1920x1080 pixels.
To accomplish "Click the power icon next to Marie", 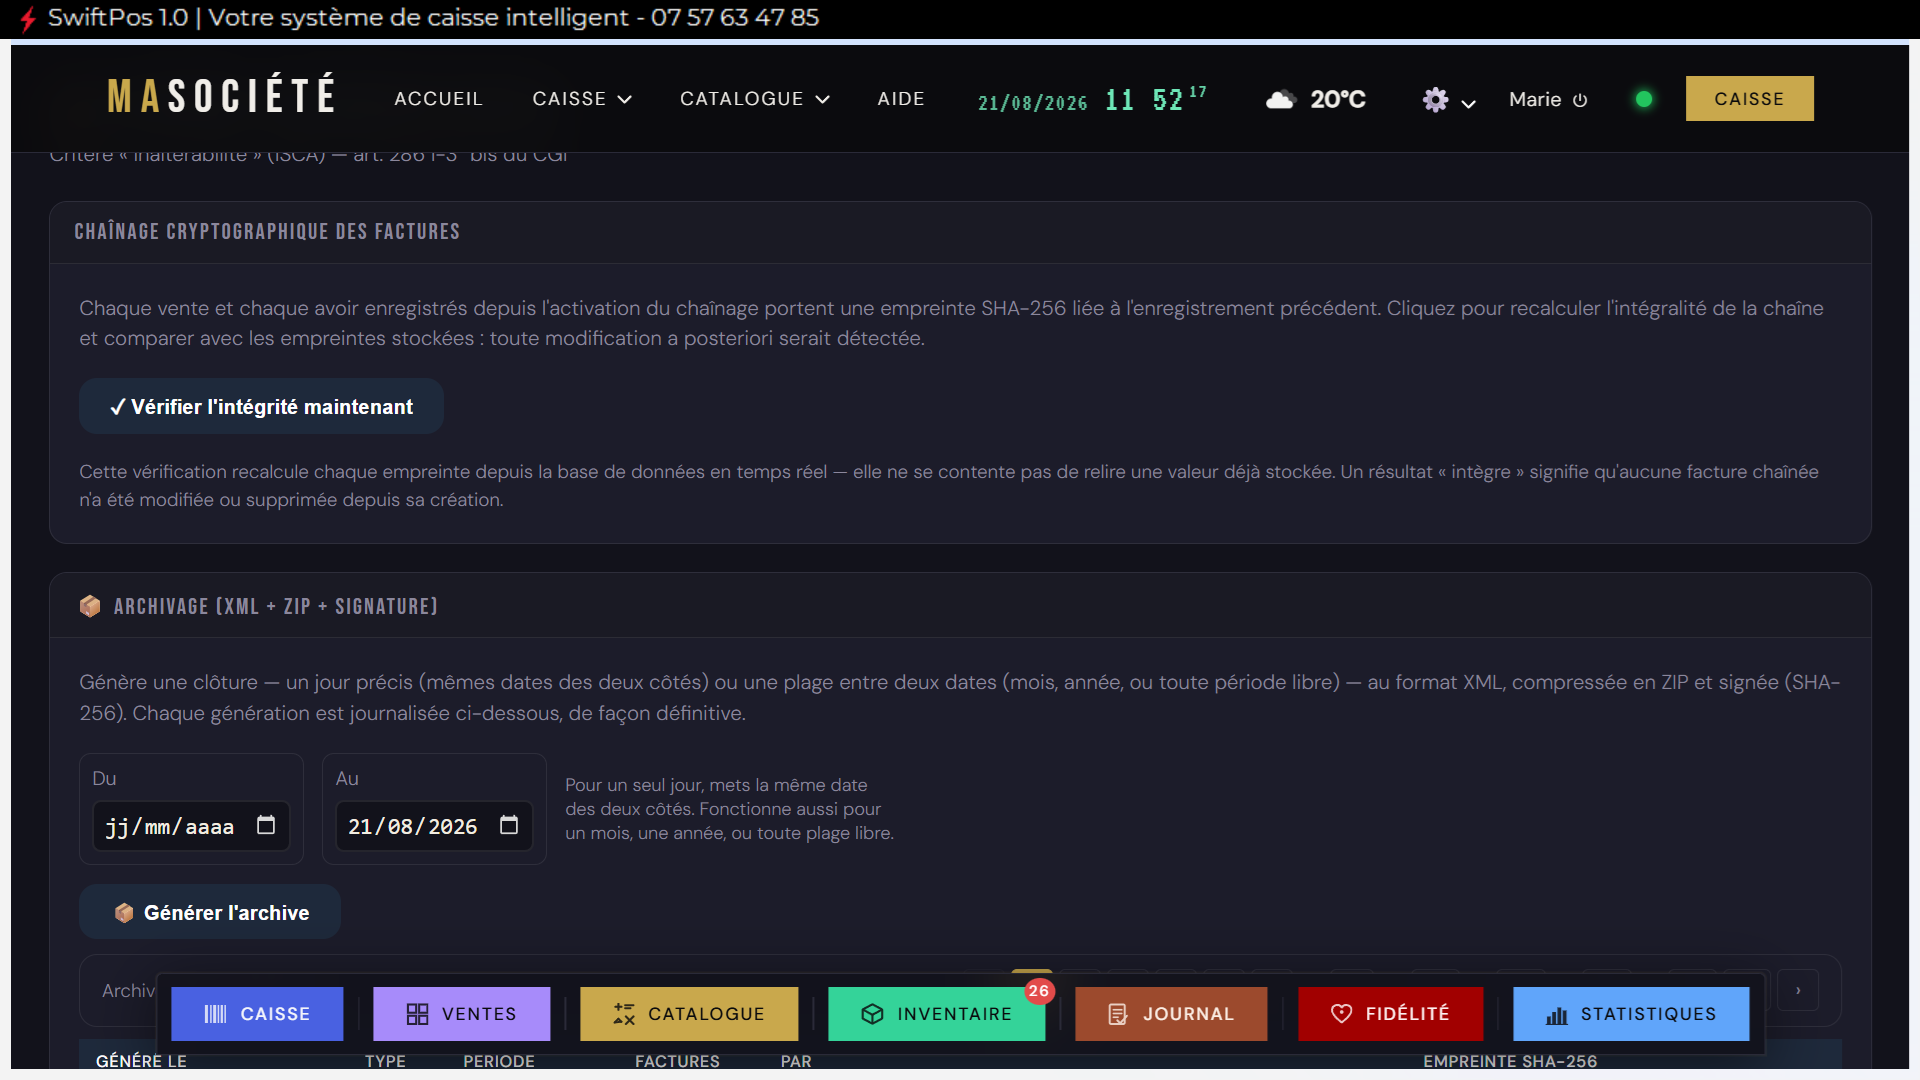I will pos(1580,100).
